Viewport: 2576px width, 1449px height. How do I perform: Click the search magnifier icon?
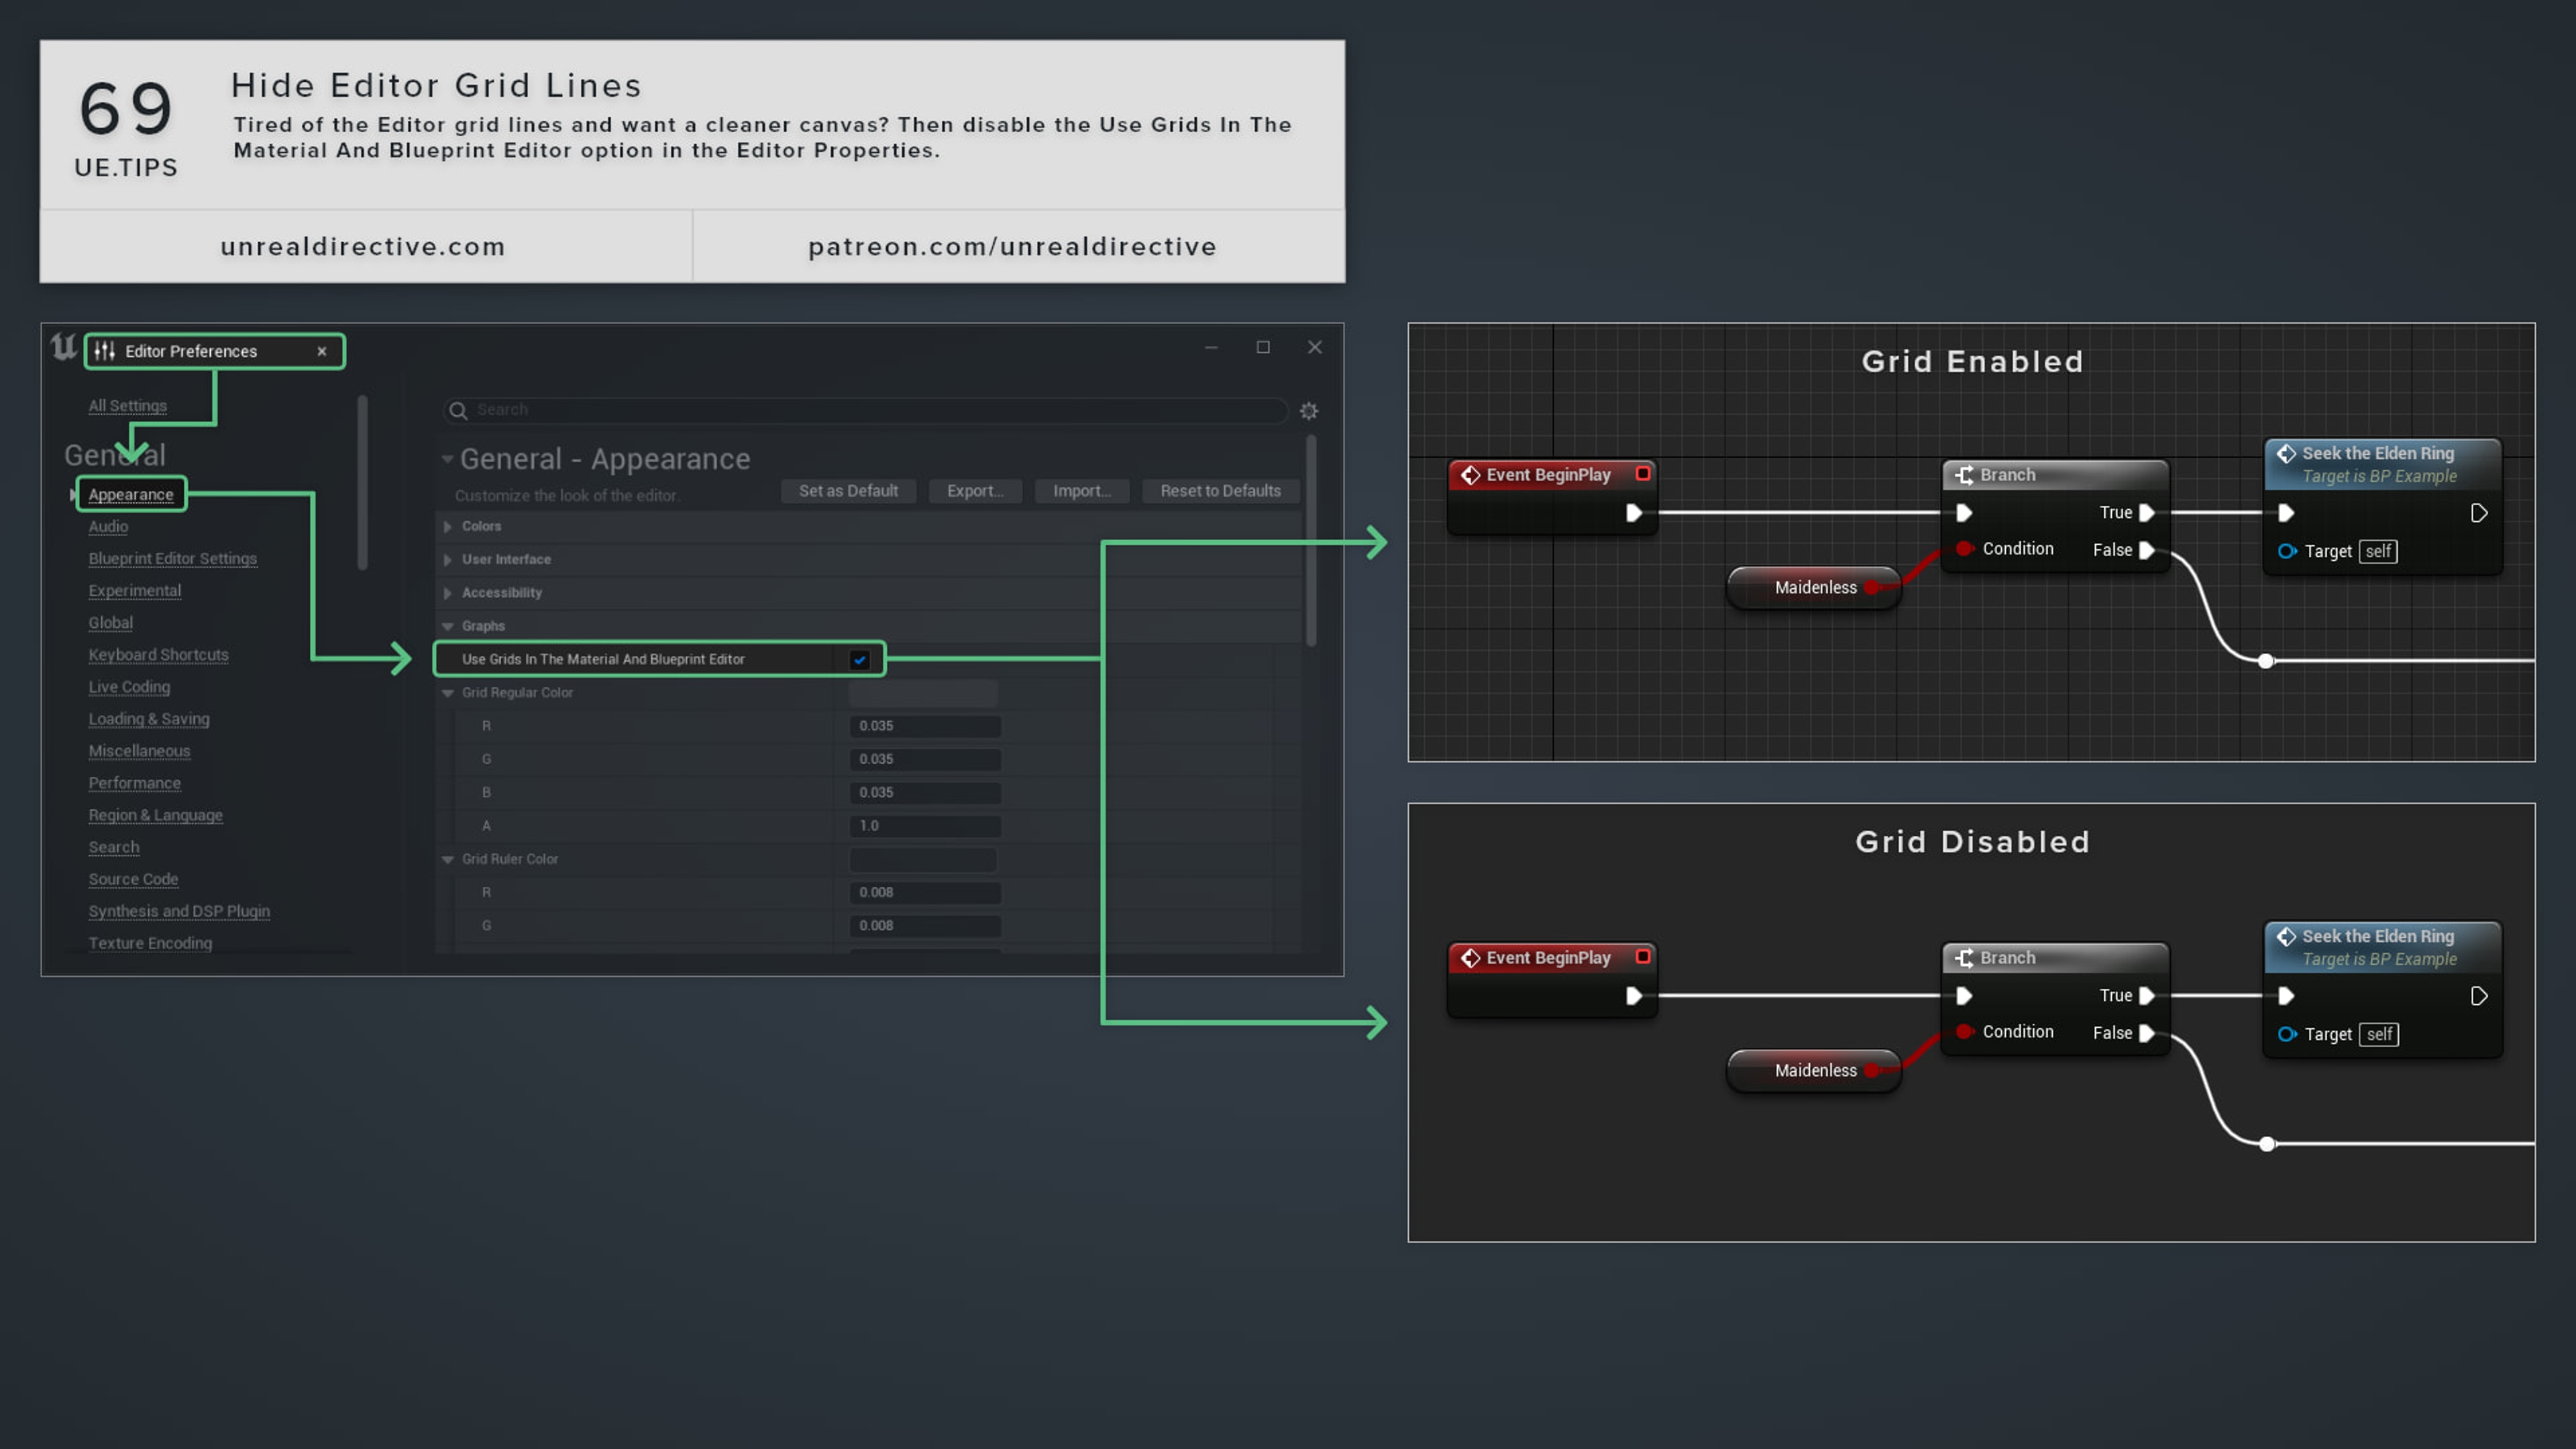pyautogui.click(x=458, y=410)
